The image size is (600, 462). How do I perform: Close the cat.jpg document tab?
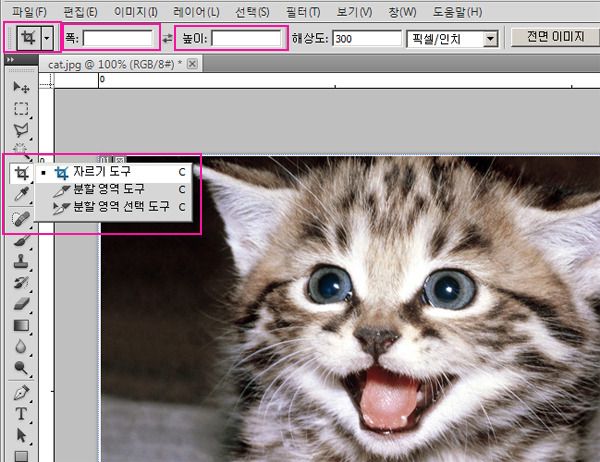(192, 64)
